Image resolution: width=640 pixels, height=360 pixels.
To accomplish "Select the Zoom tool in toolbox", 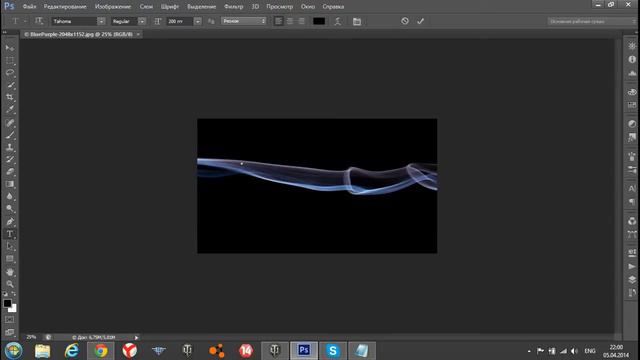I will pos(10,284).
